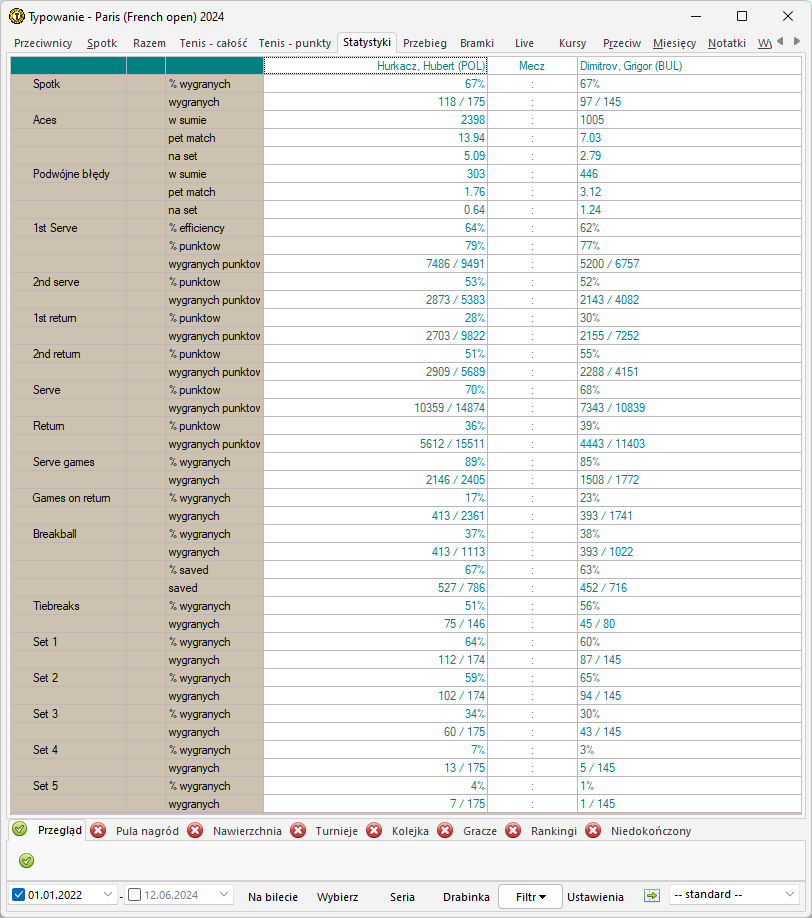The image size is (812, 918).
Task: Open the Filtr dropdown button
Action: pyautogui.click(x=530, y=897)
